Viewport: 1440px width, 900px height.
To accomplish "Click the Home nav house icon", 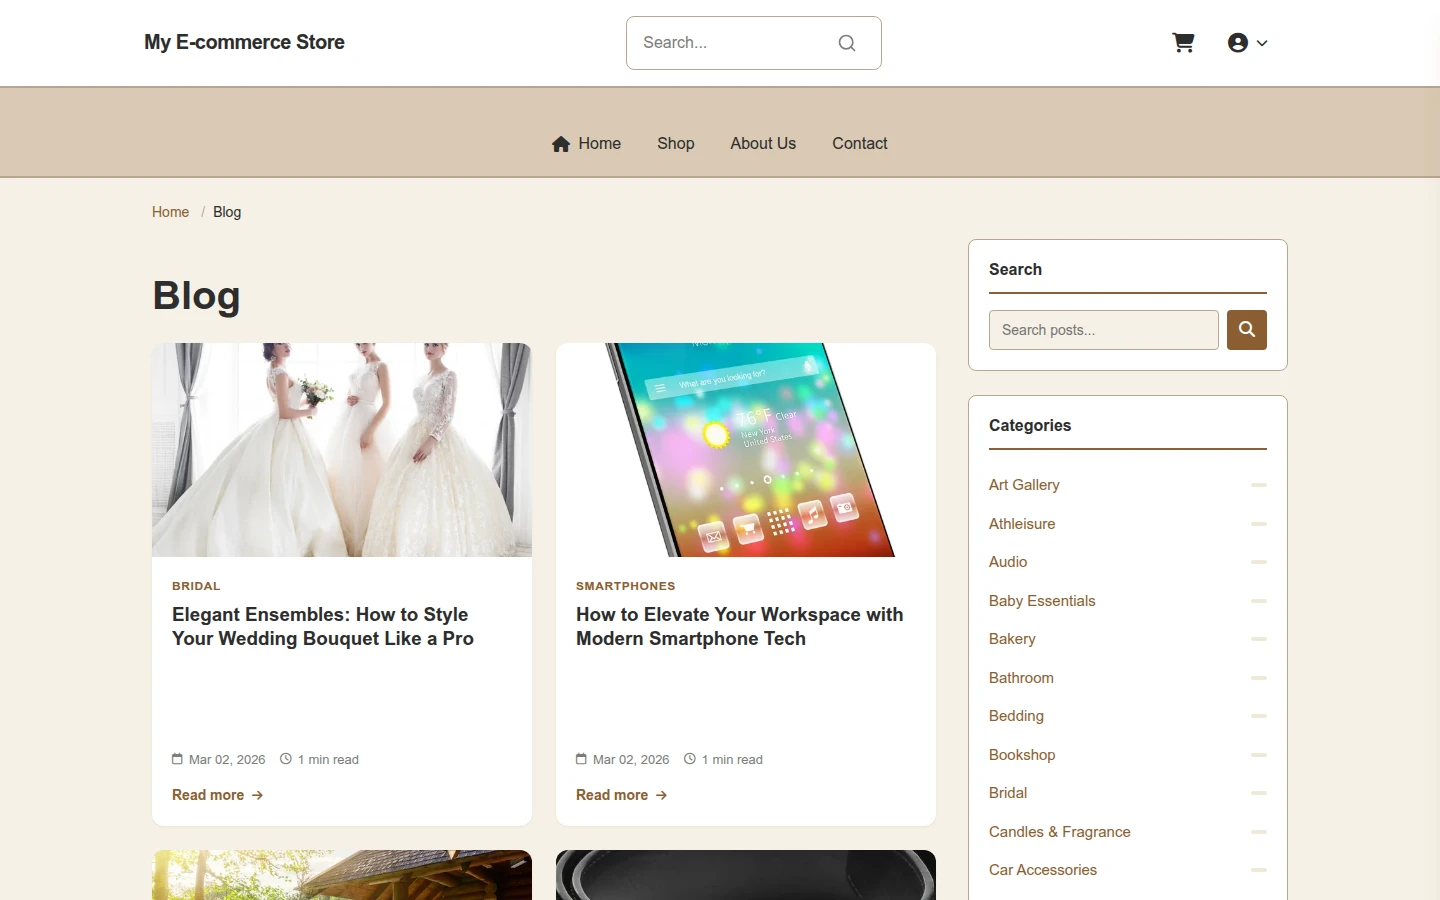I will click(x=561, y=144).
